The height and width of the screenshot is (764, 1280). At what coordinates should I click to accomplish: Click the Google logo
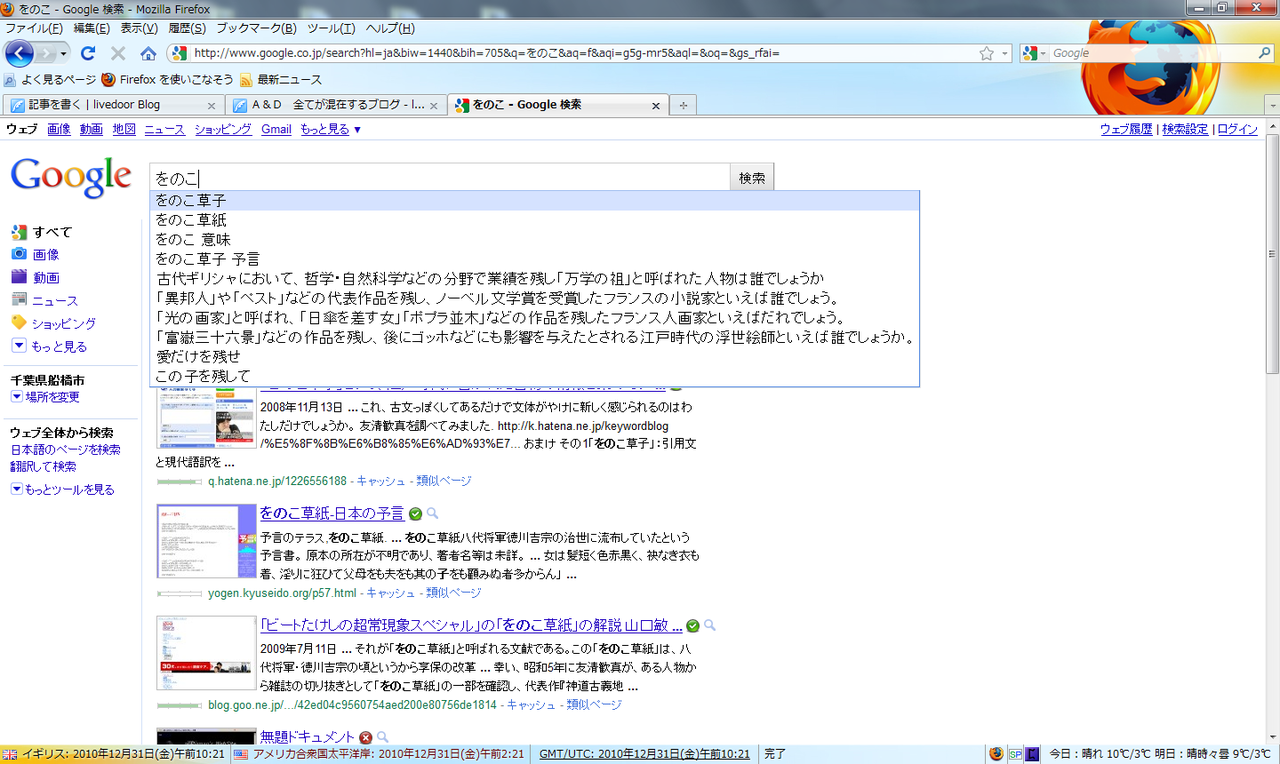(71, 177)
